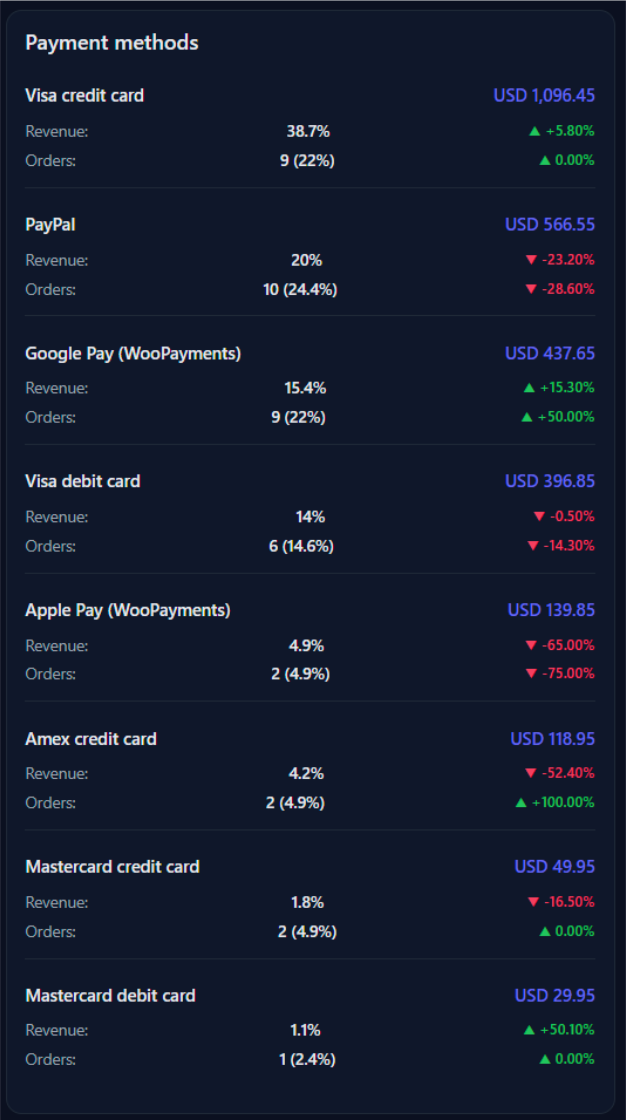This screenshot has width=626, height=1120.
Task: Click green up triangle next to +50.00%
Action: [x=527, y=417]
